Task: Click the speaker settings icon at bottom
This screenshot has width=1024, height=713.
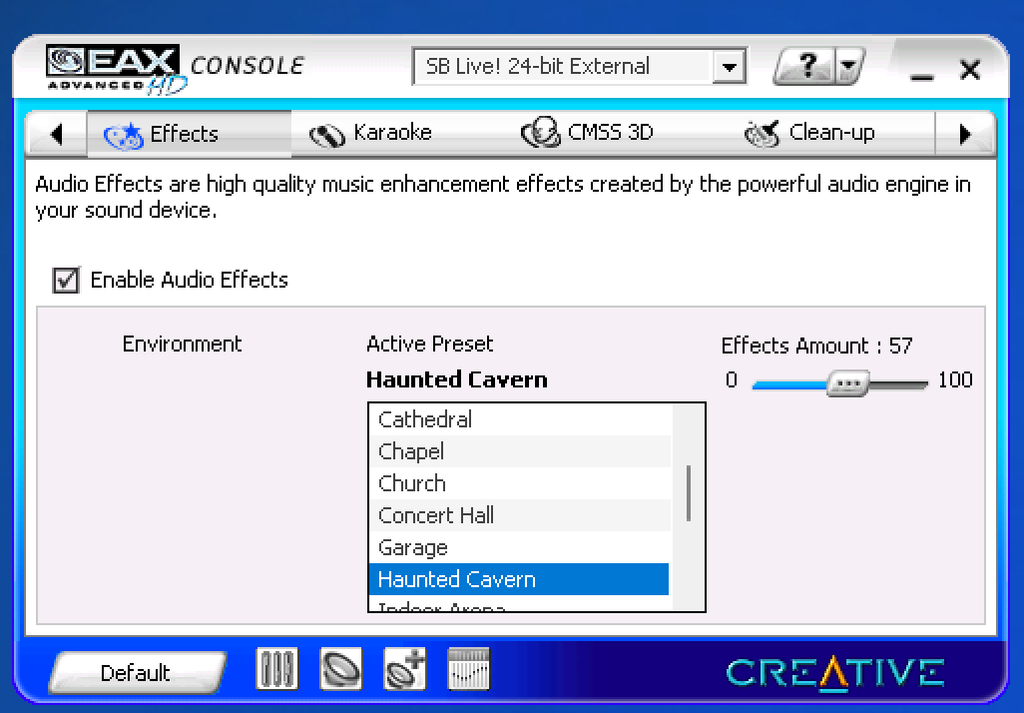Action: (x=340, y=669)
